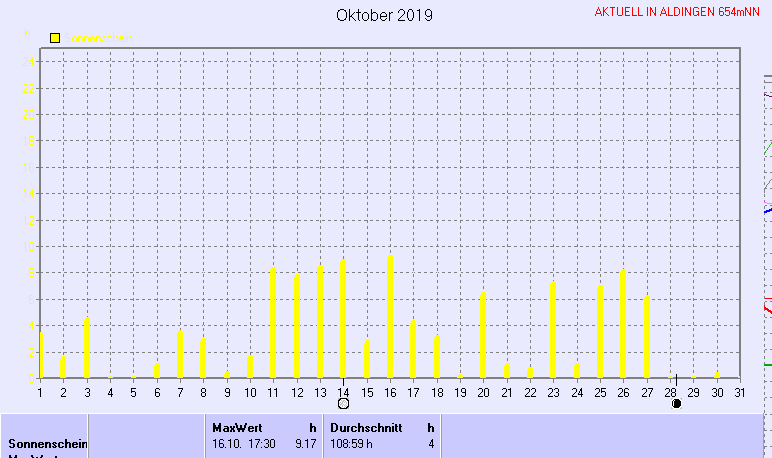Click the 16.10. 17:30 max value cell
The height and width of the screenshot is (458, 772).
(244, 443)
